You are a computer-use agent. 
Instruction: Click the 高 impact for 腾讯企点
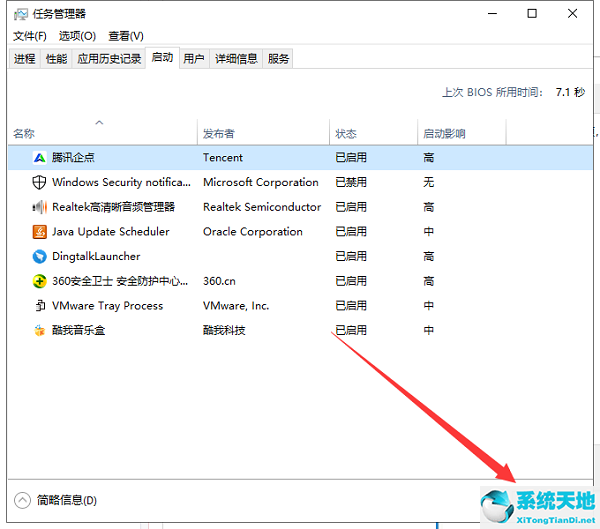[429, 158]
